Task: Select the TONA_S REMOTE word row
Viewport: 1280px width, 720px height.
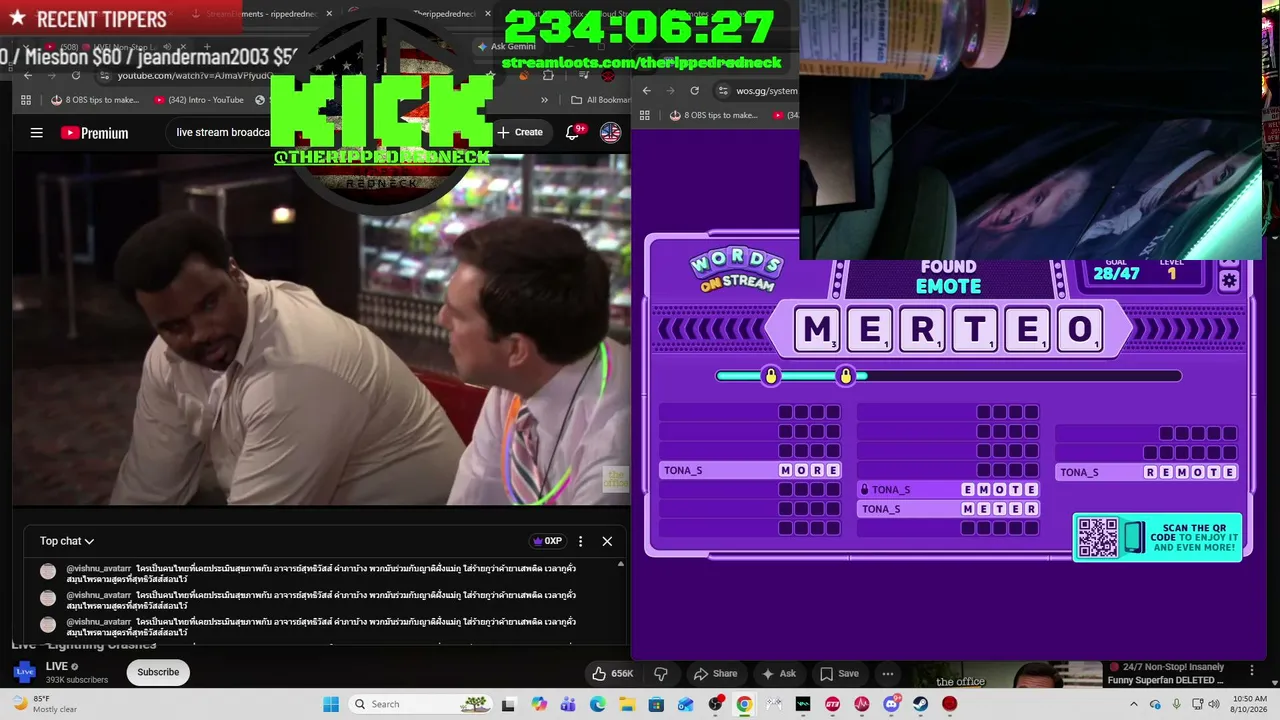Action: click(x=1147, y=472)
